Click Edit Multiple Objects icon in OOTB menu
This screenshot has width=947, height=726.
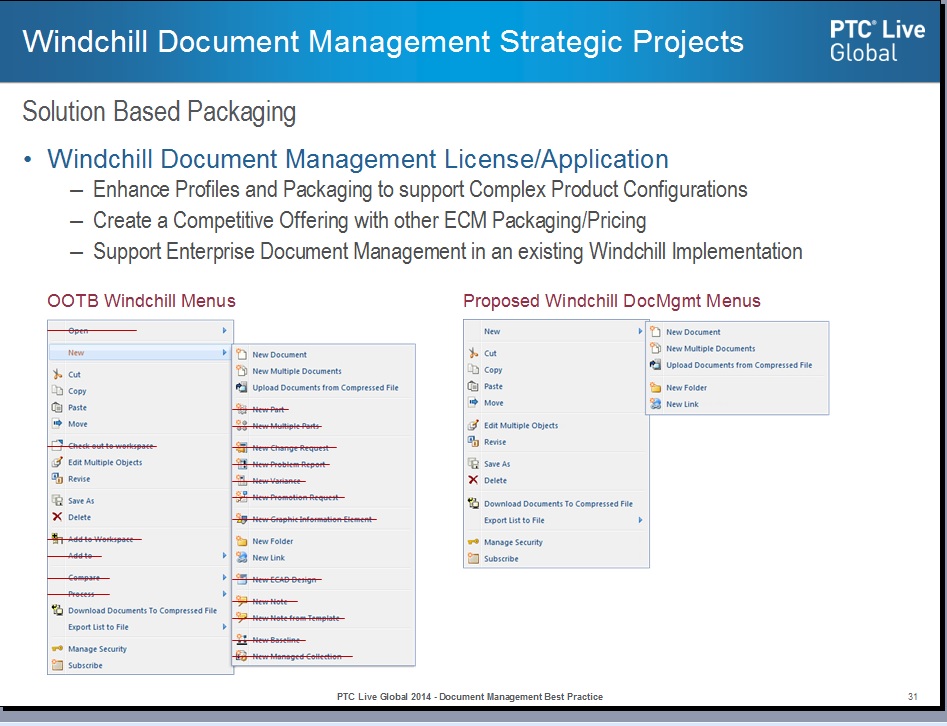[57, 462]
